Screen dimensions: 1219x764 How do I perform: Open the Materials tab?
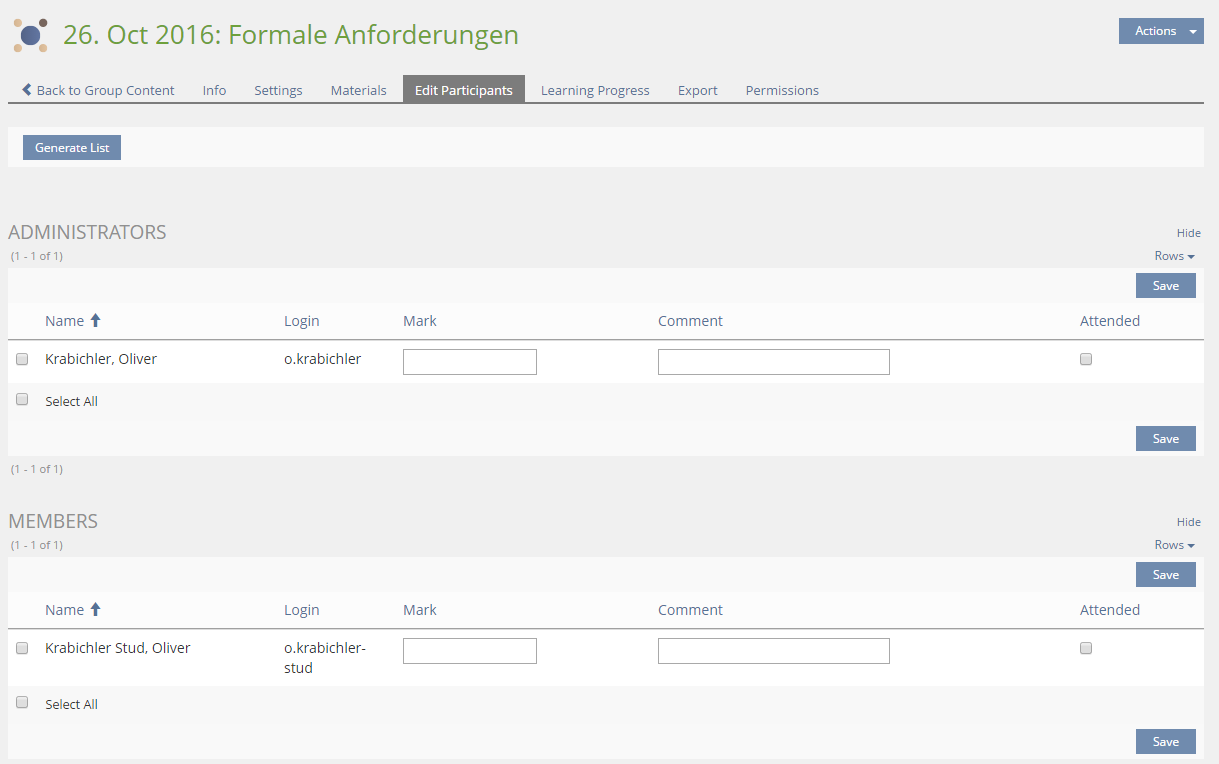[358, 90]
